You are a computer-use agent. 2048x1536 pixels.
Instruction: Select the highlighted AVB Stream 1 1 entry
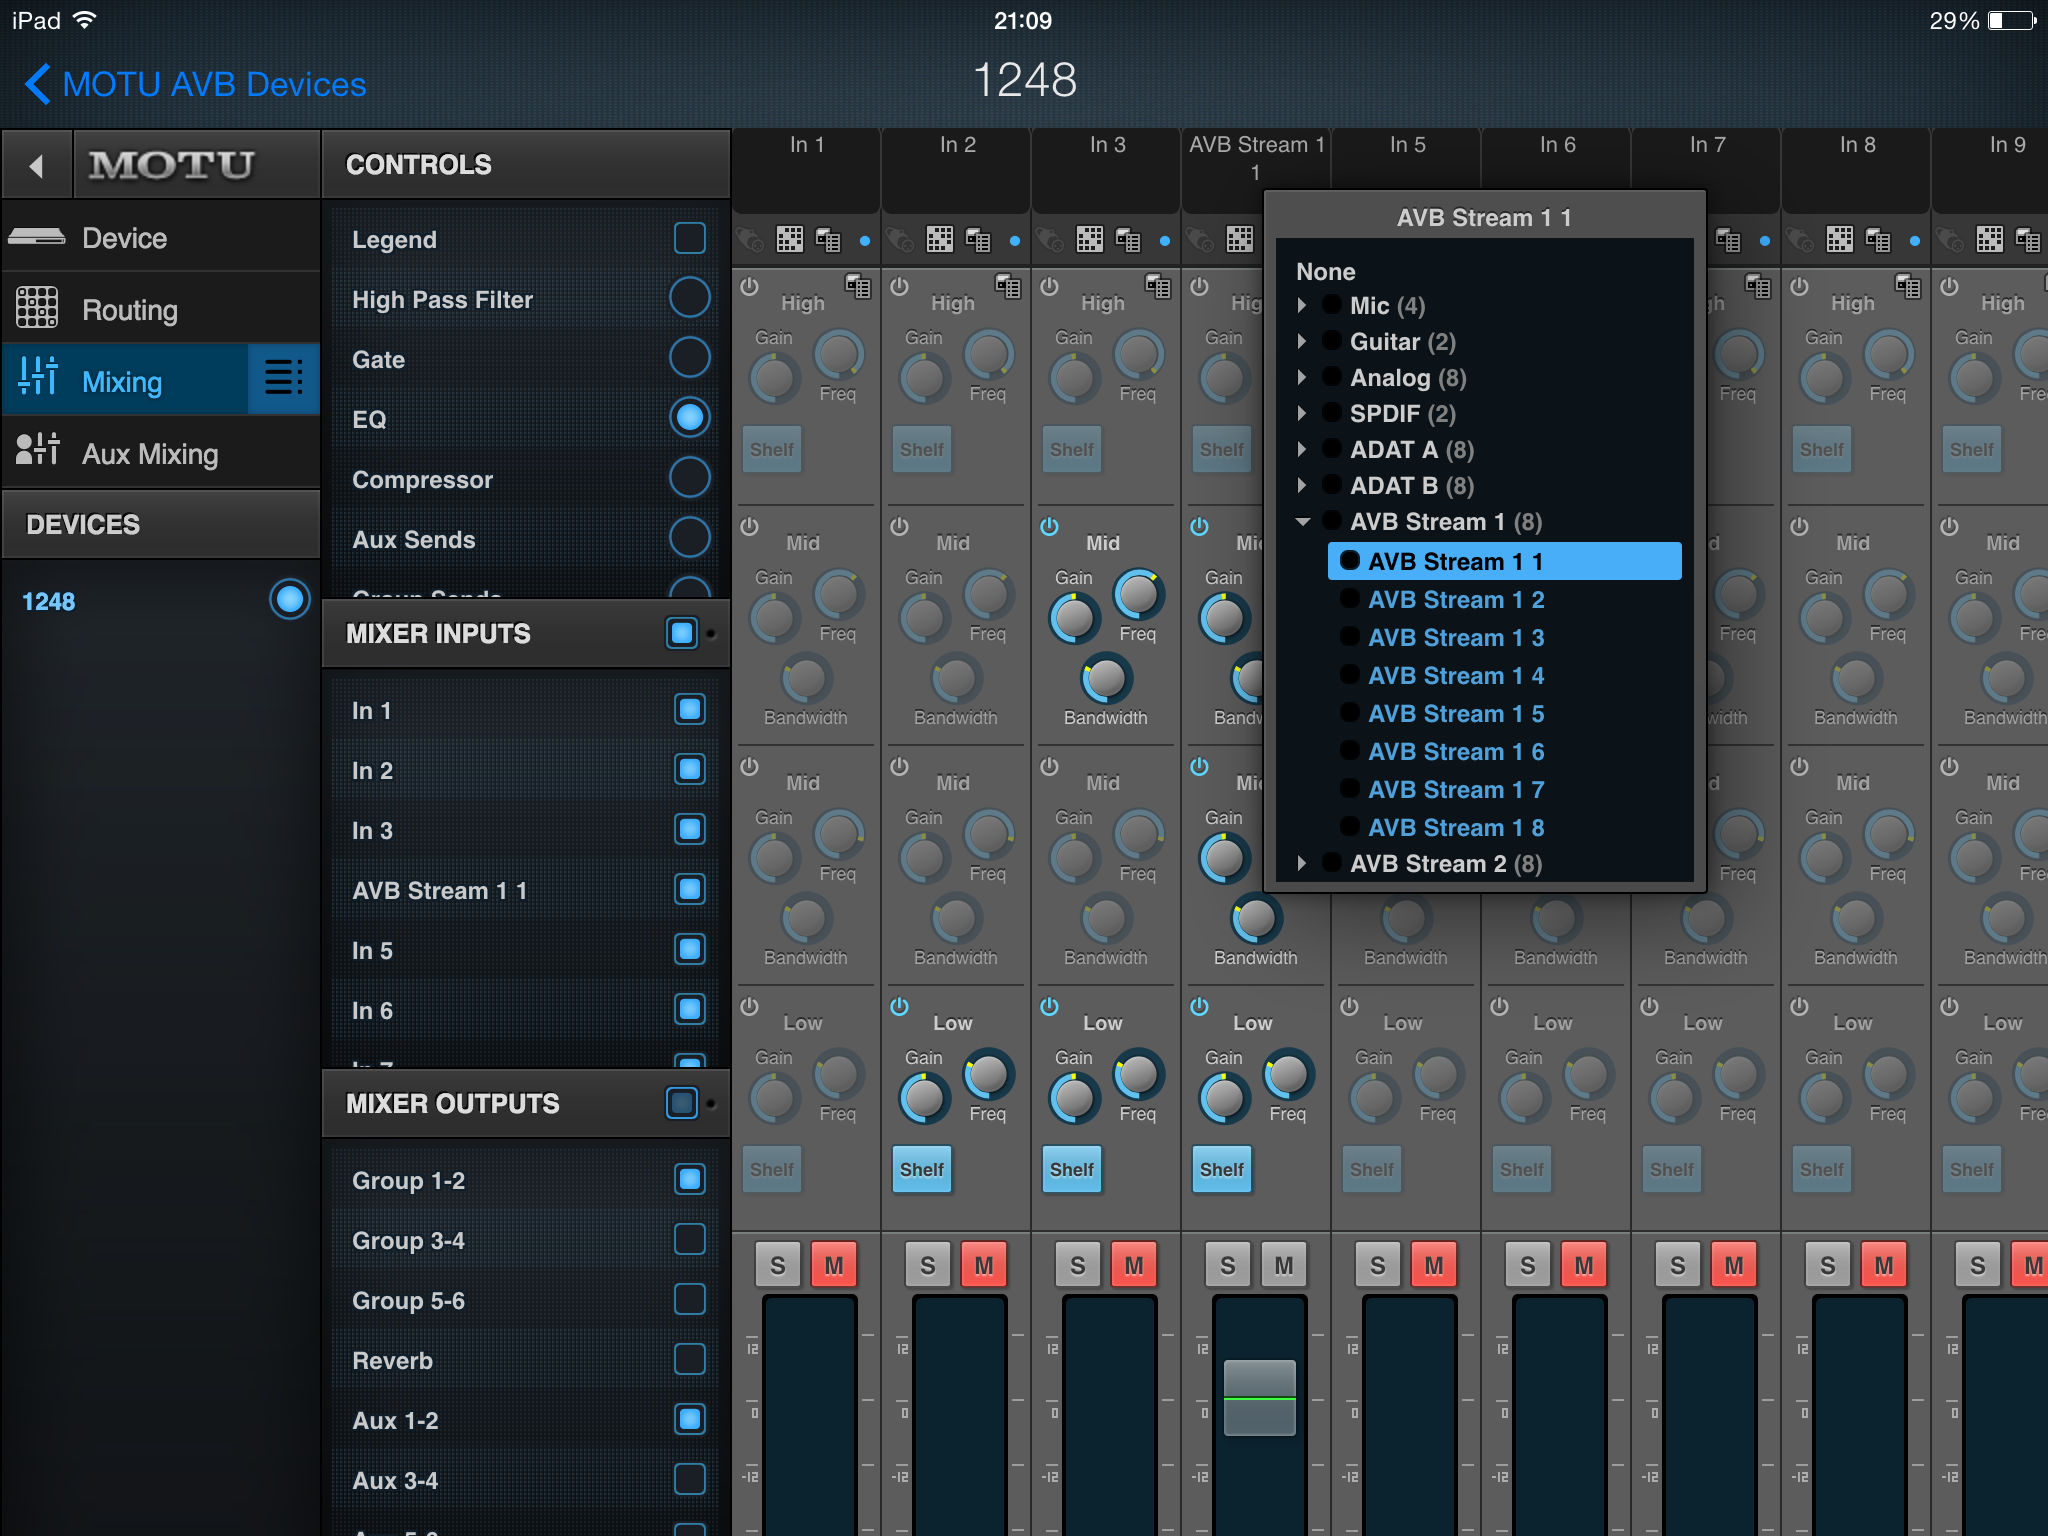[1504, 561]
